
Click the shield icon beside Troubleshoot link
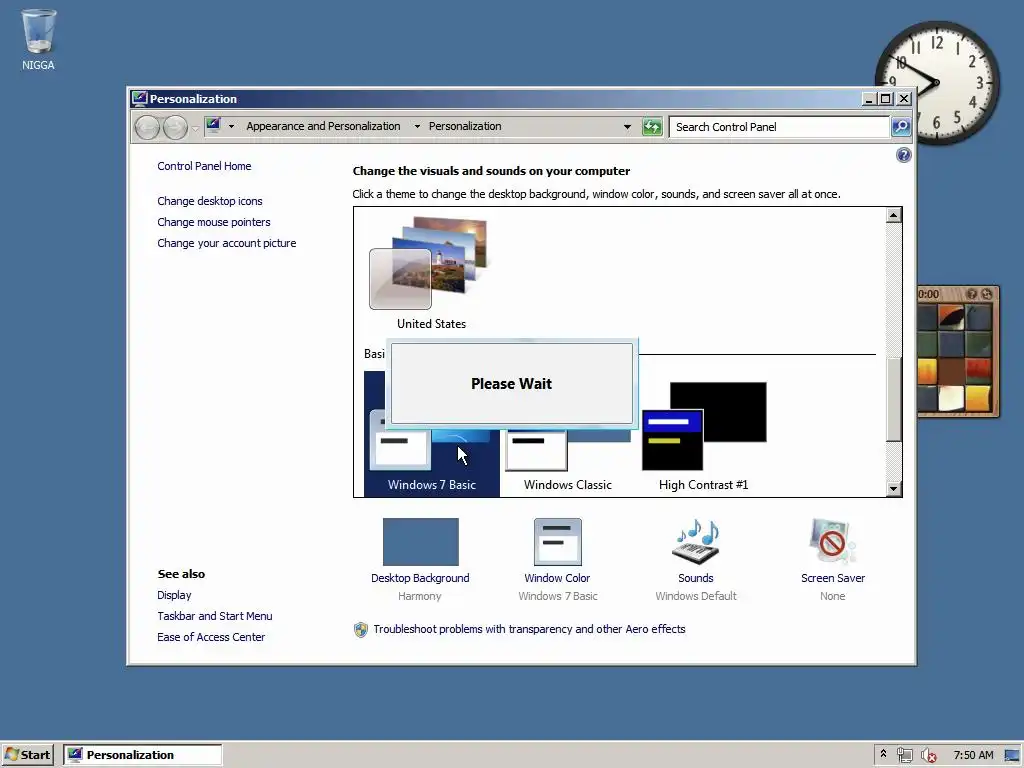360,630
